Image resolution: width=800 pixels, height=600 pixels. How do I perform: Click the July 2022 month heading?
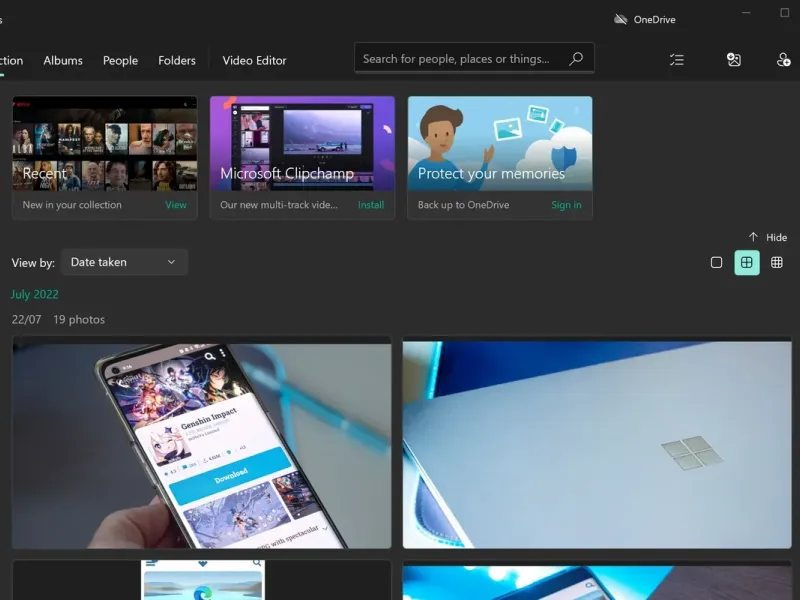point(35,294)
